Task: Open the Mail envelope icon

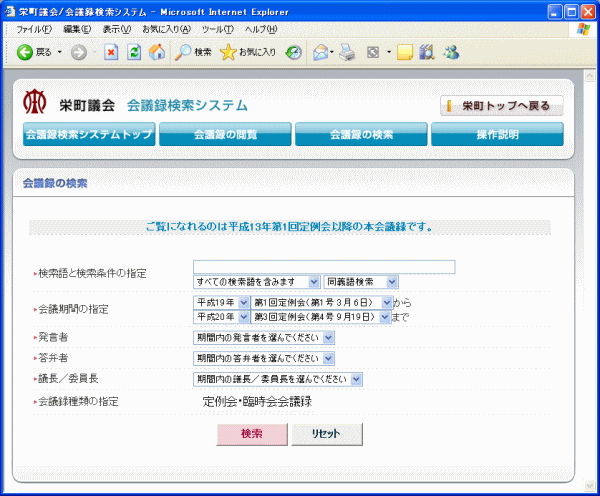Action: (321, 52)
